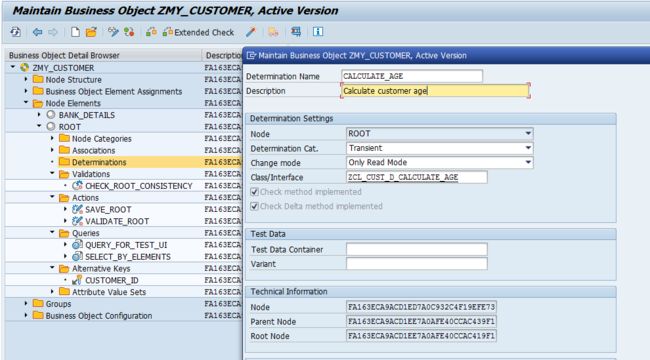Click the Variant input field
This screenshot has height=360, width=650.
(x=417, y=264)
